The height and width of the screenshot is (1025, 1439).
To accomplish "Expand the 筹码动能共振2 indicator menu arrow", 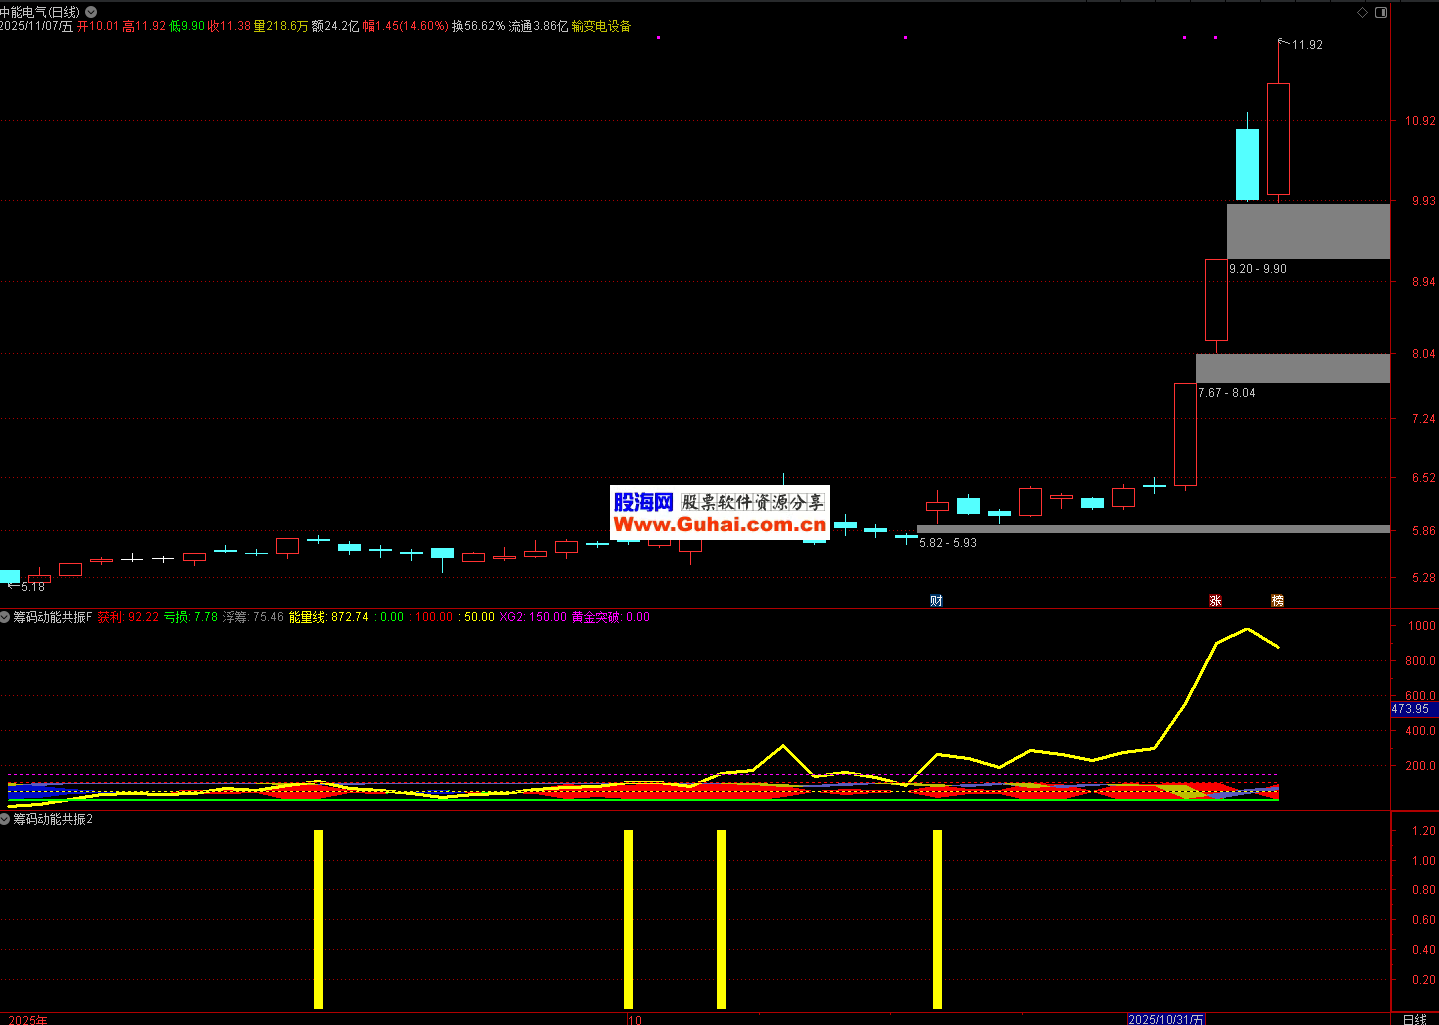I will point(6,819).
